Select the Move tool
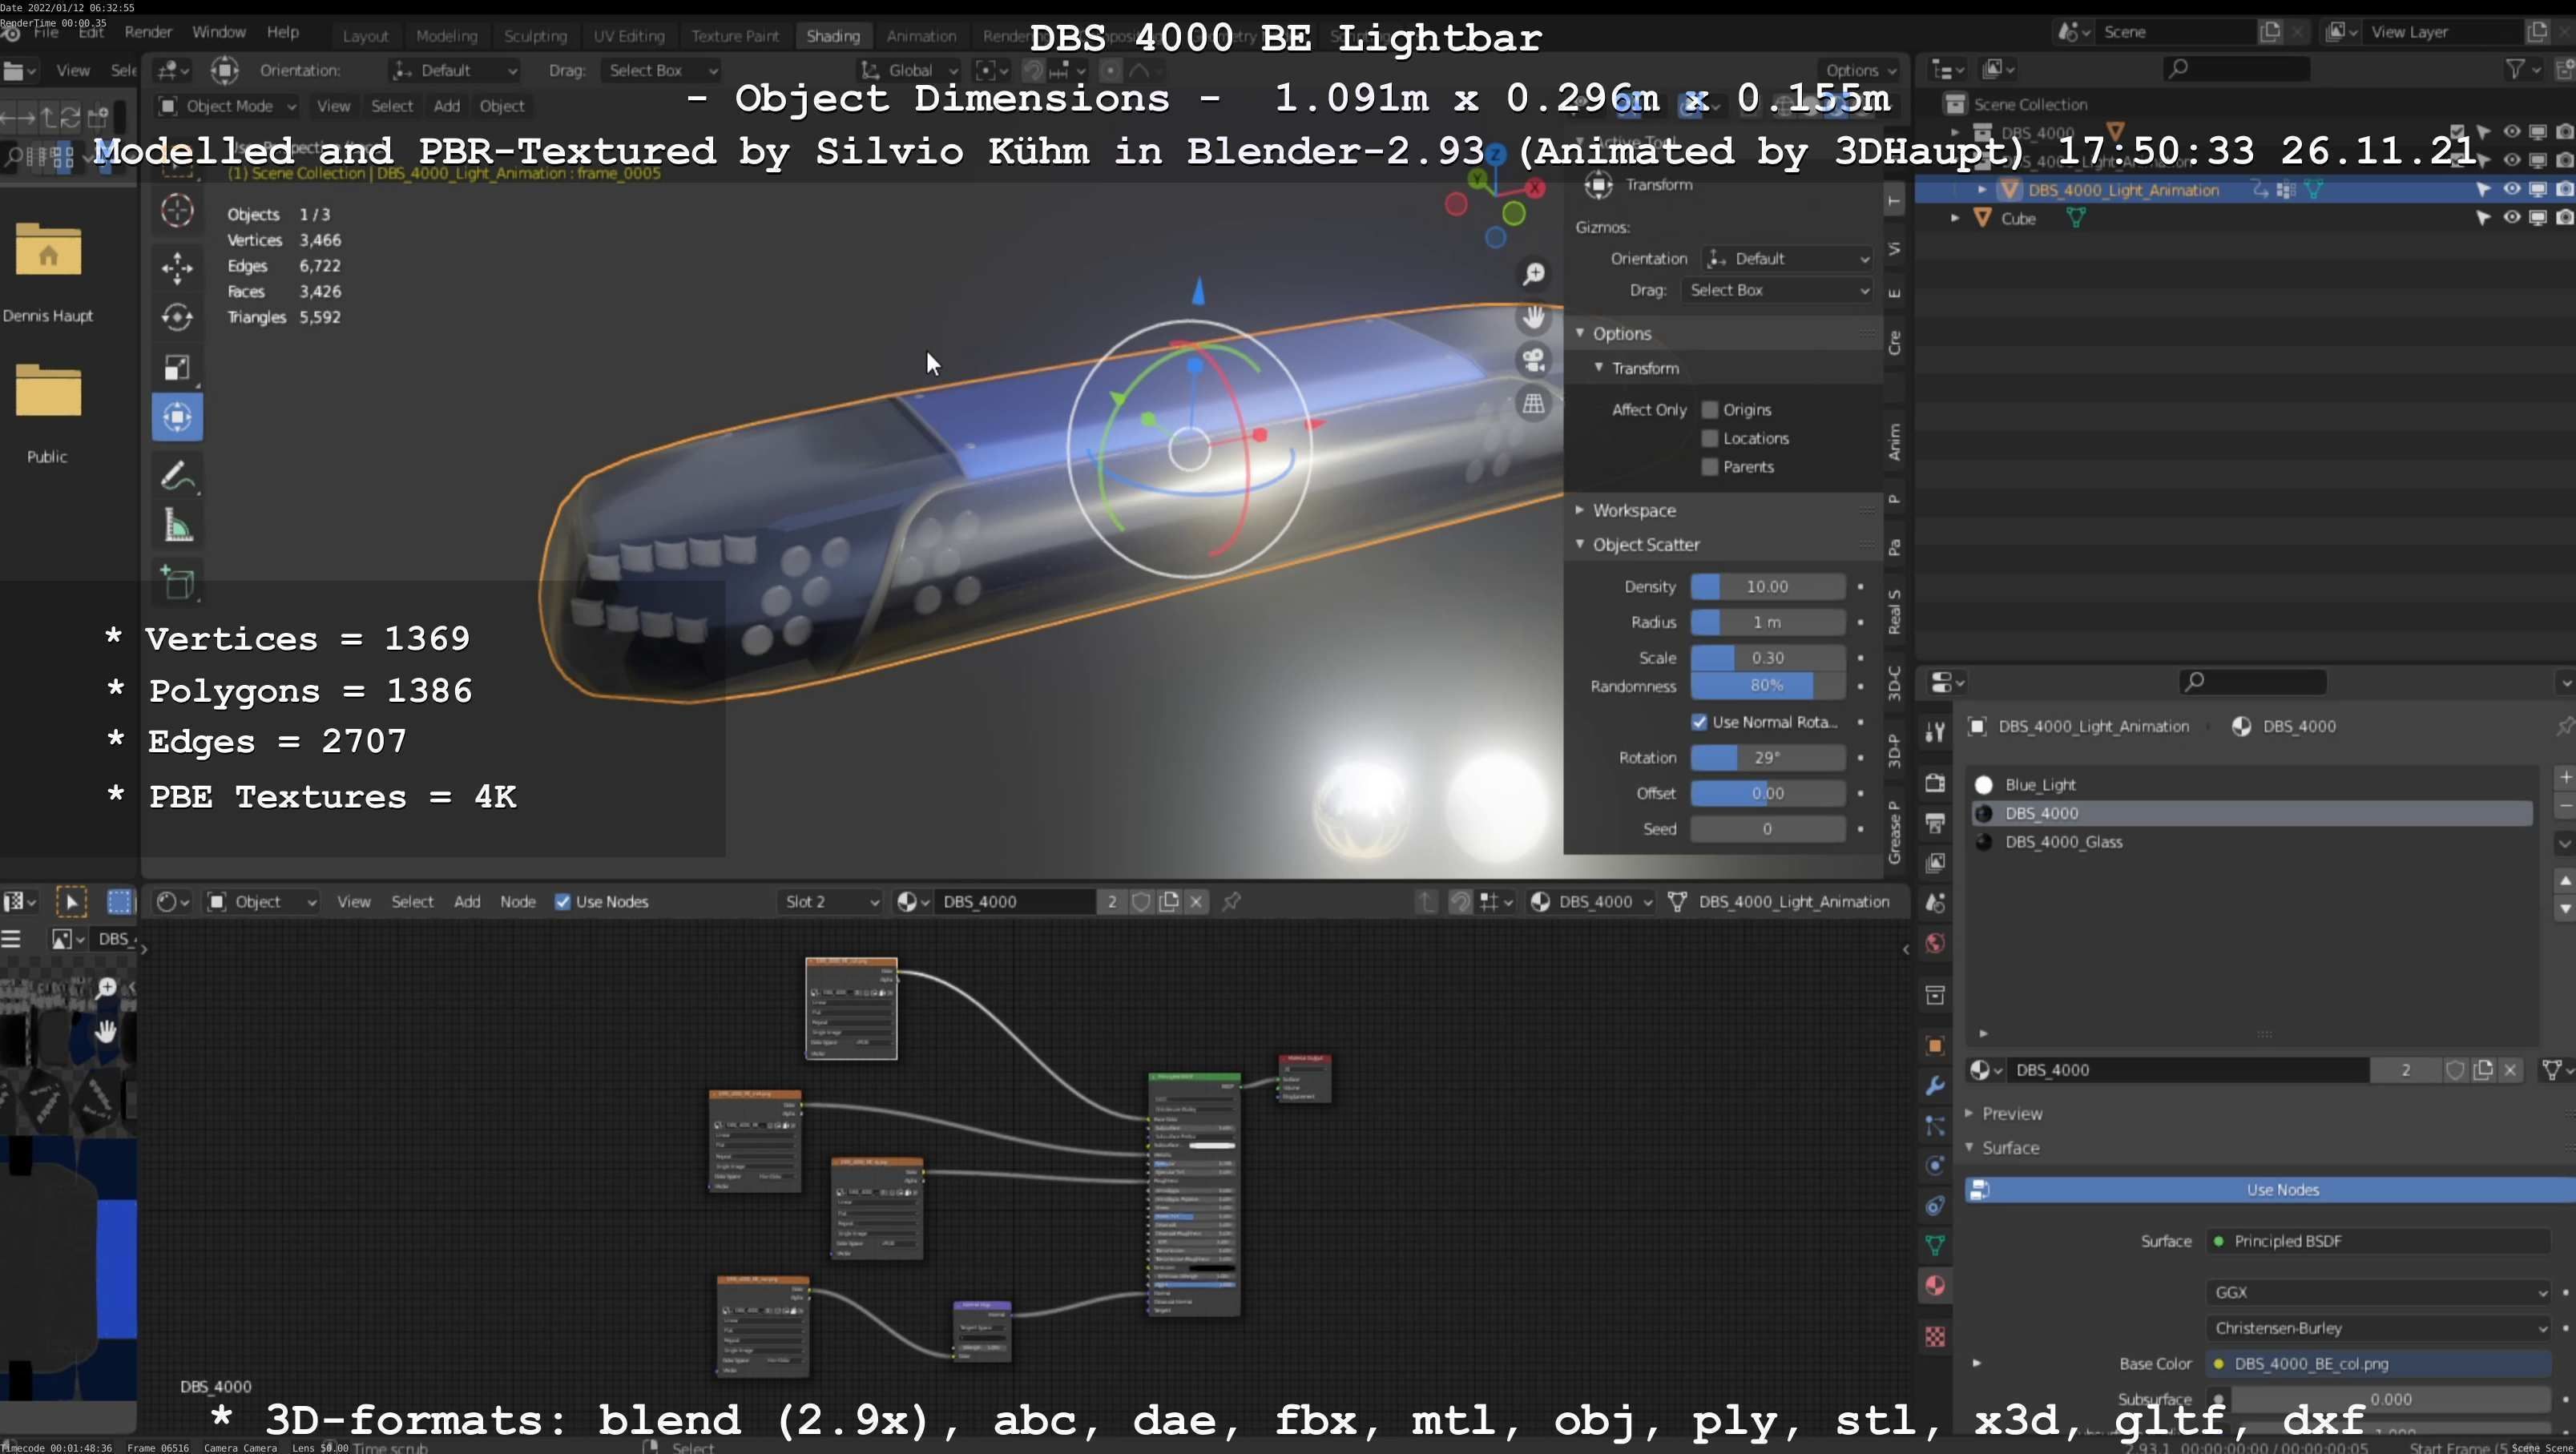Viewport: 2576px width, 1454px height. pos(177,267)
